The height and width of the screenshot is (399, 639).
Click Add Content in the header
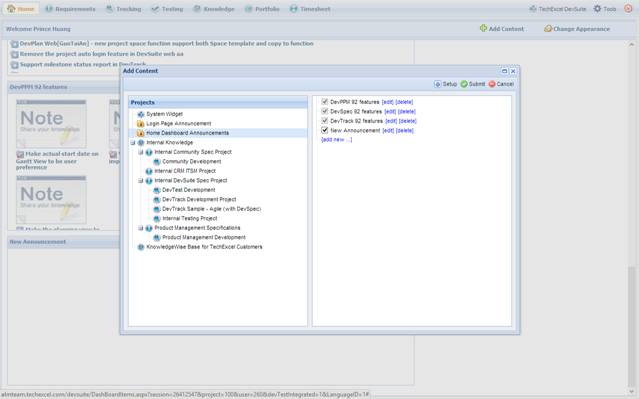pyautogui.click(x=502, y=29)
